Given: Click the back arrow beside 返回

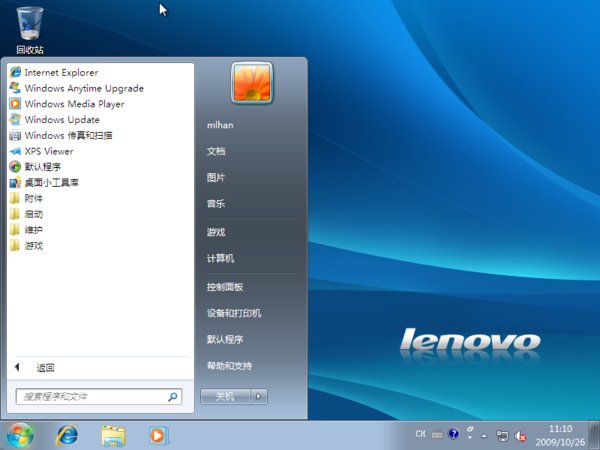Looking at the screenshot, I should click(17, 367).
